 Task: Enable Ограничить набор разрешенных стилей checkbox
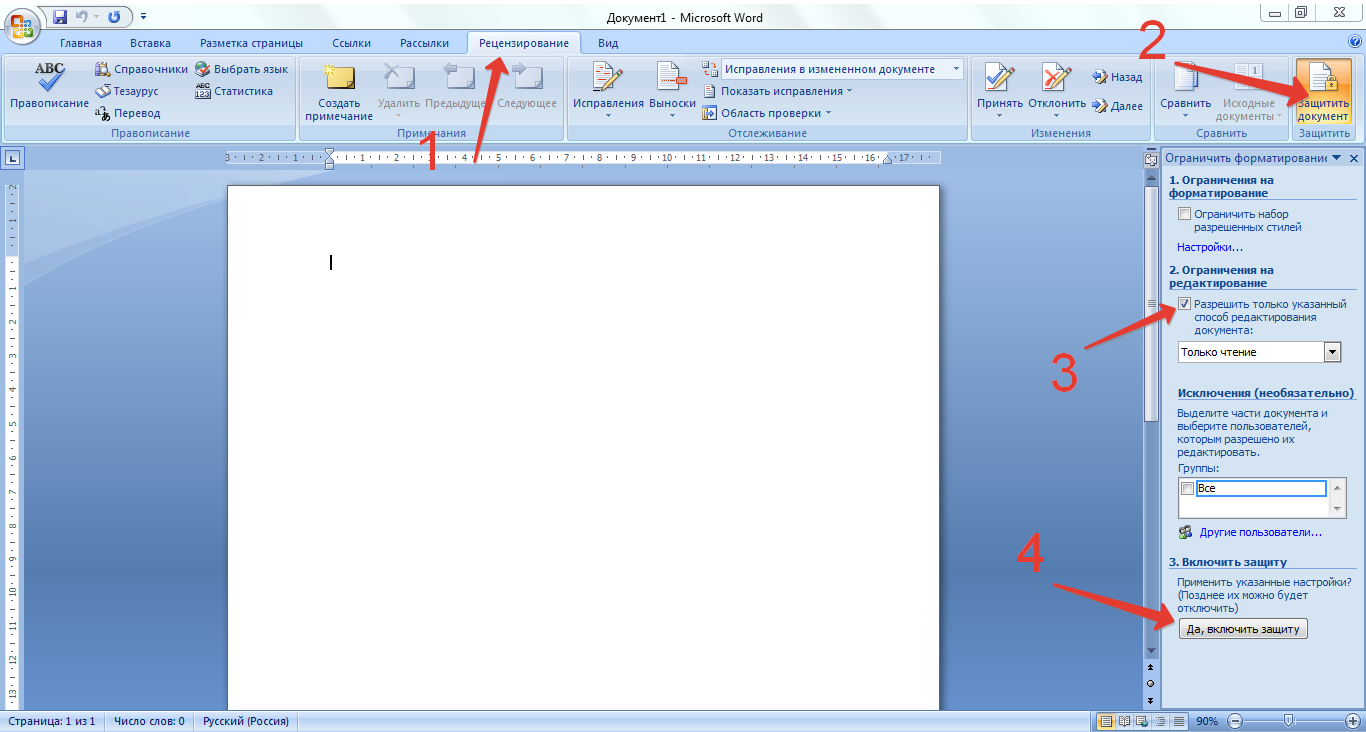[x=1185, y=214]
